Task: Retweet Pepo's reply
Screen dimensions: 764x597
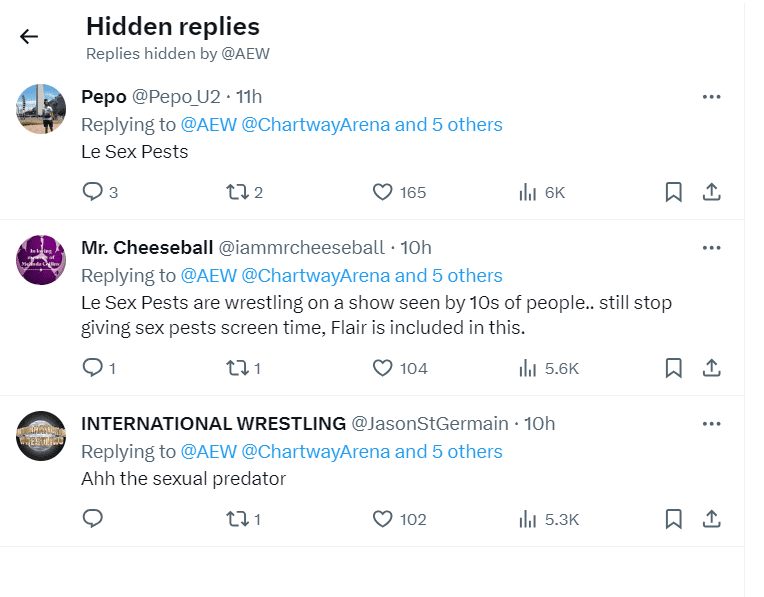Action: coord(235,192)
